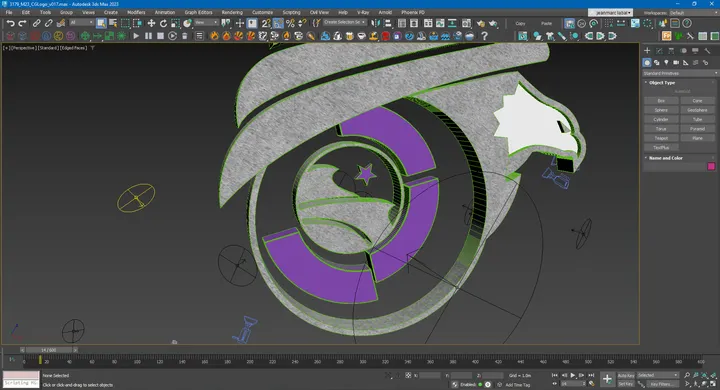Select the Lights category icon in Create panel

pyautogui.click(x=666, y=62)
